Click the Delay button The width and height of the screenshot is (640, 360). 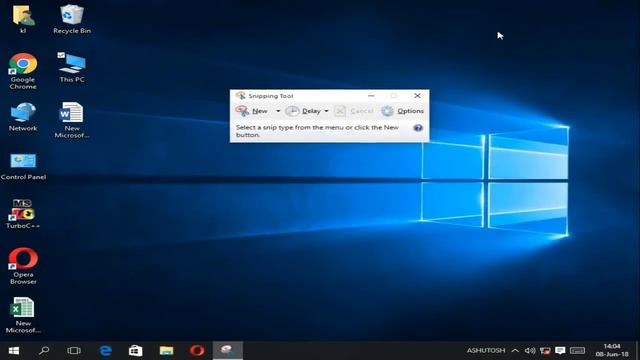tap(303, 111)
